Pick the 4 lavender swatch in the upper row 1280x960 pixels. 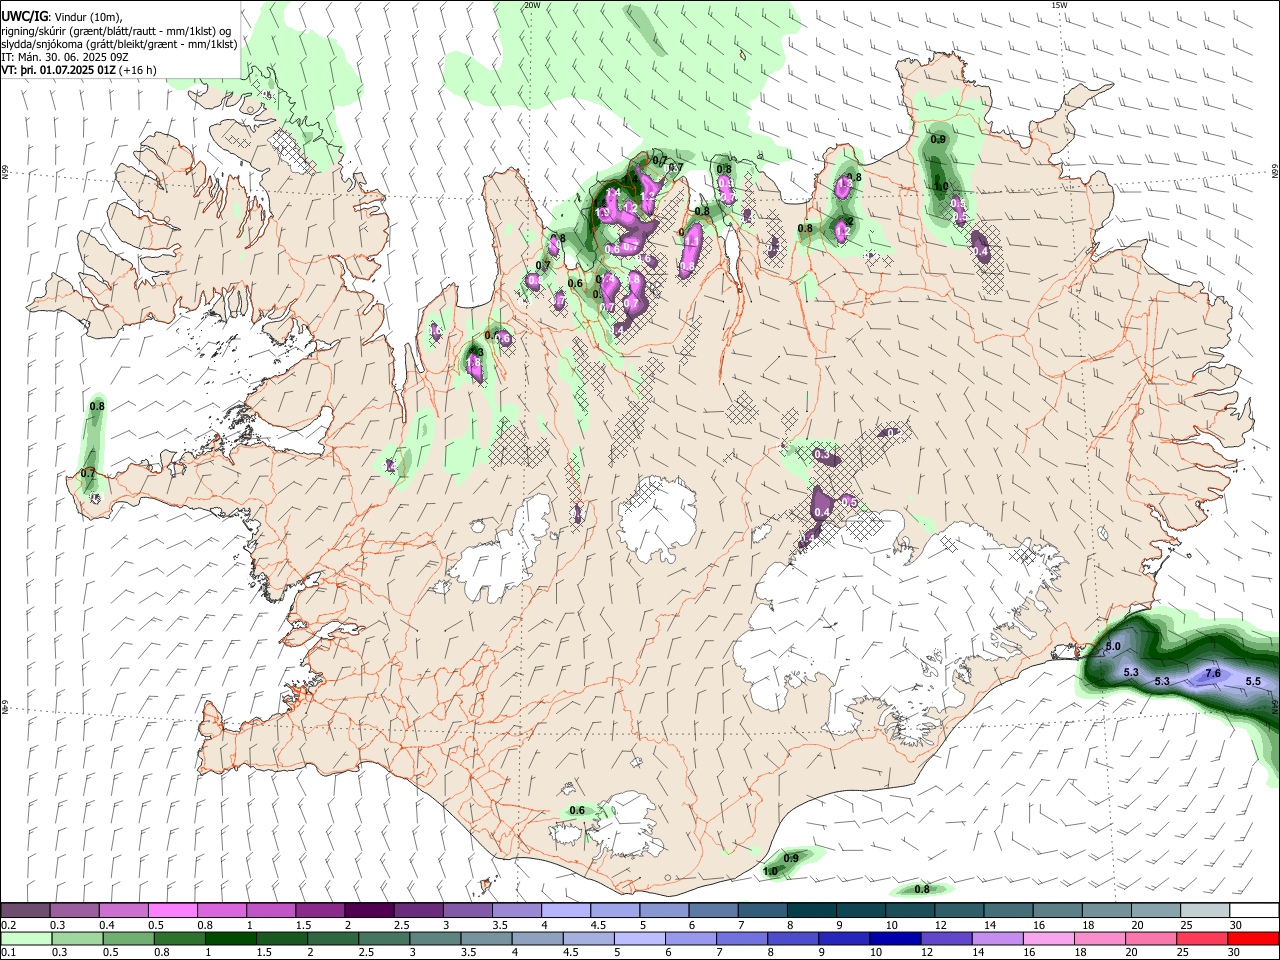[566, 911]
